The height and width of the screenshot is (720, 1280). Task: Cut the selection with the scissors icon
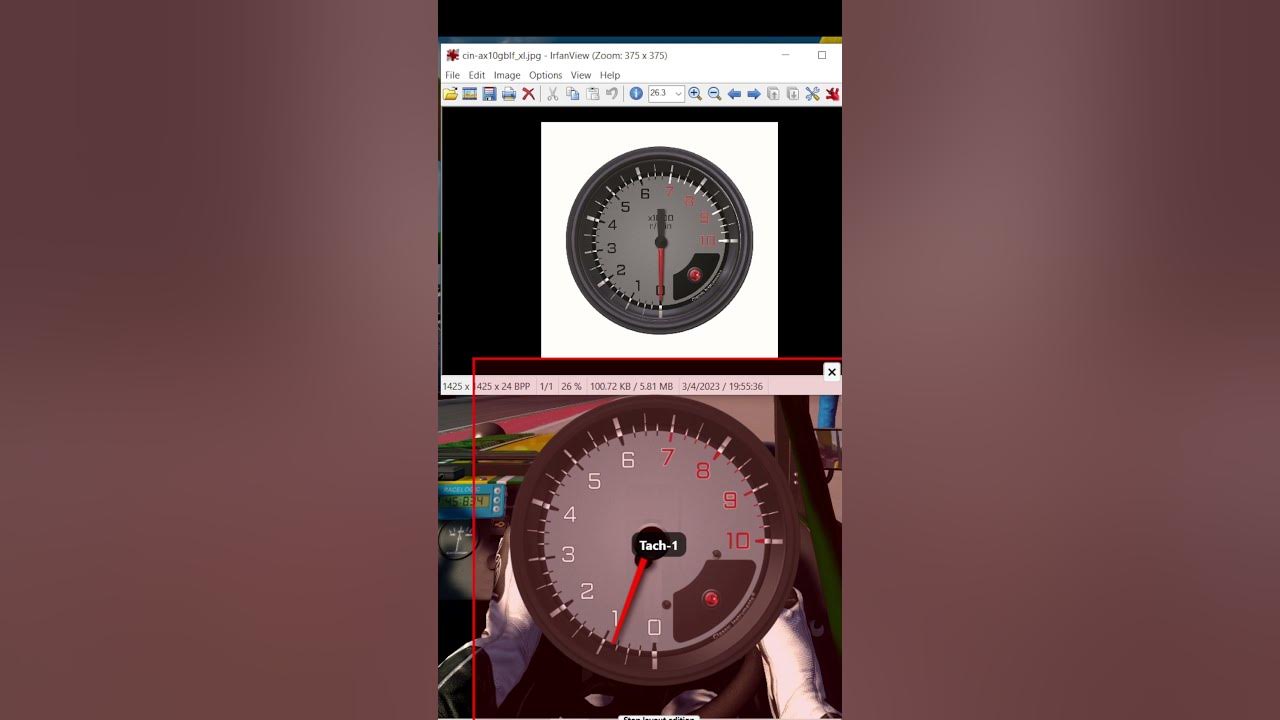coord(552,94)
